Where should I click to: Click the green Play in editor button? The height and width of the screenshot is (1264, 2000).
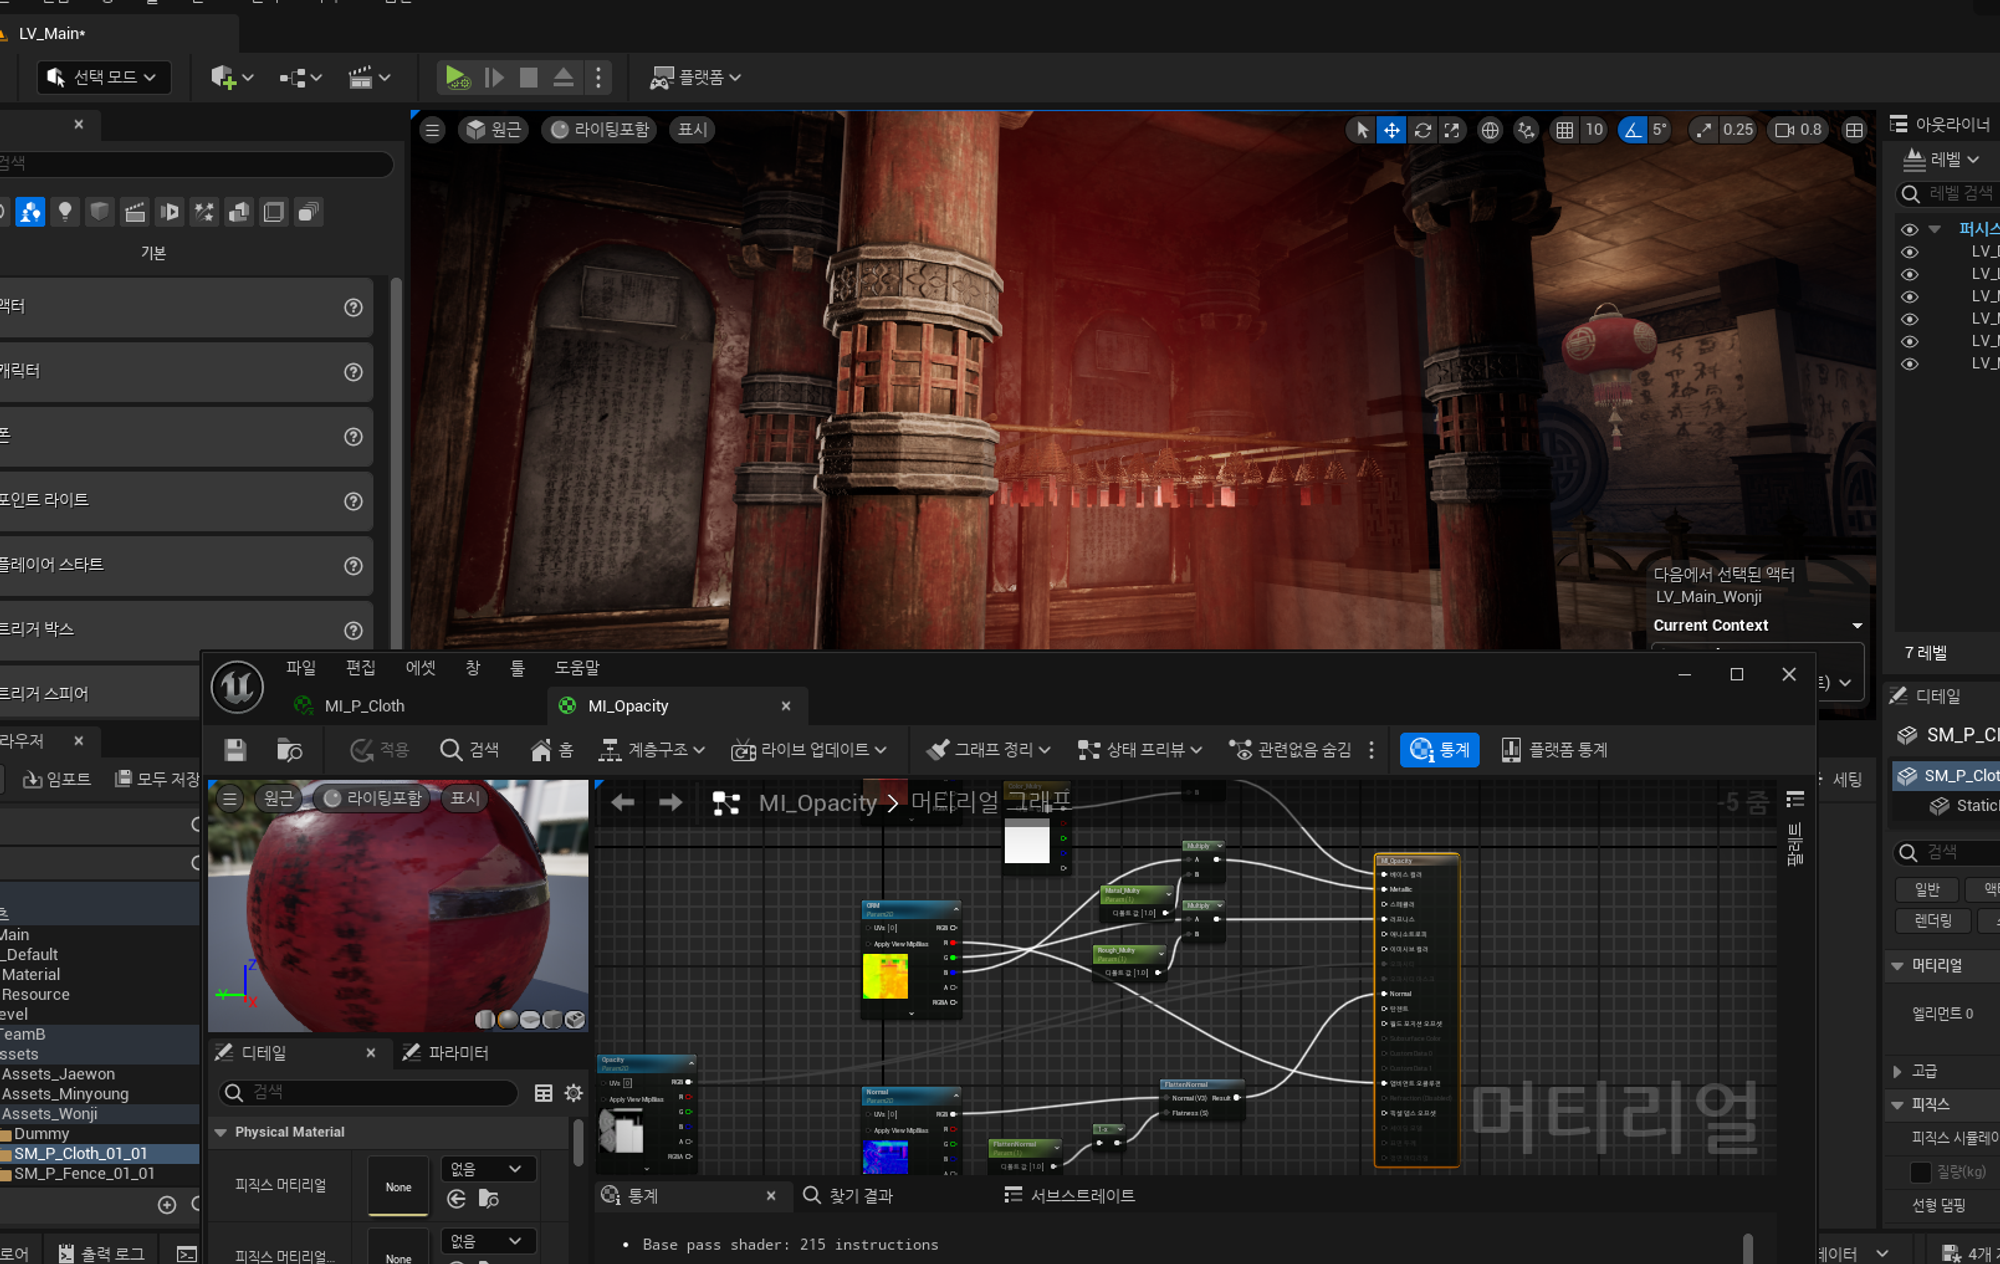click(456, 77)
